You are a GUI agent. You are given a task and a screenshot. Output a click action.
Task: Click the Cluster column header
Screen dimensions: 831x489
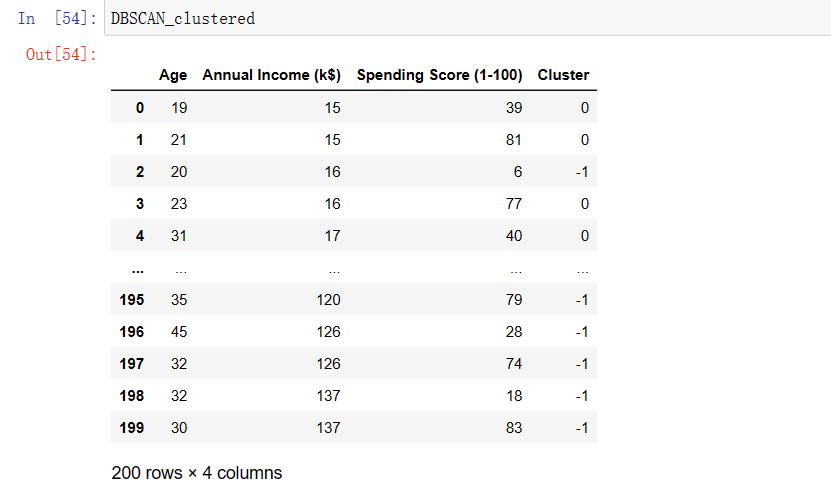click(563, 75)
